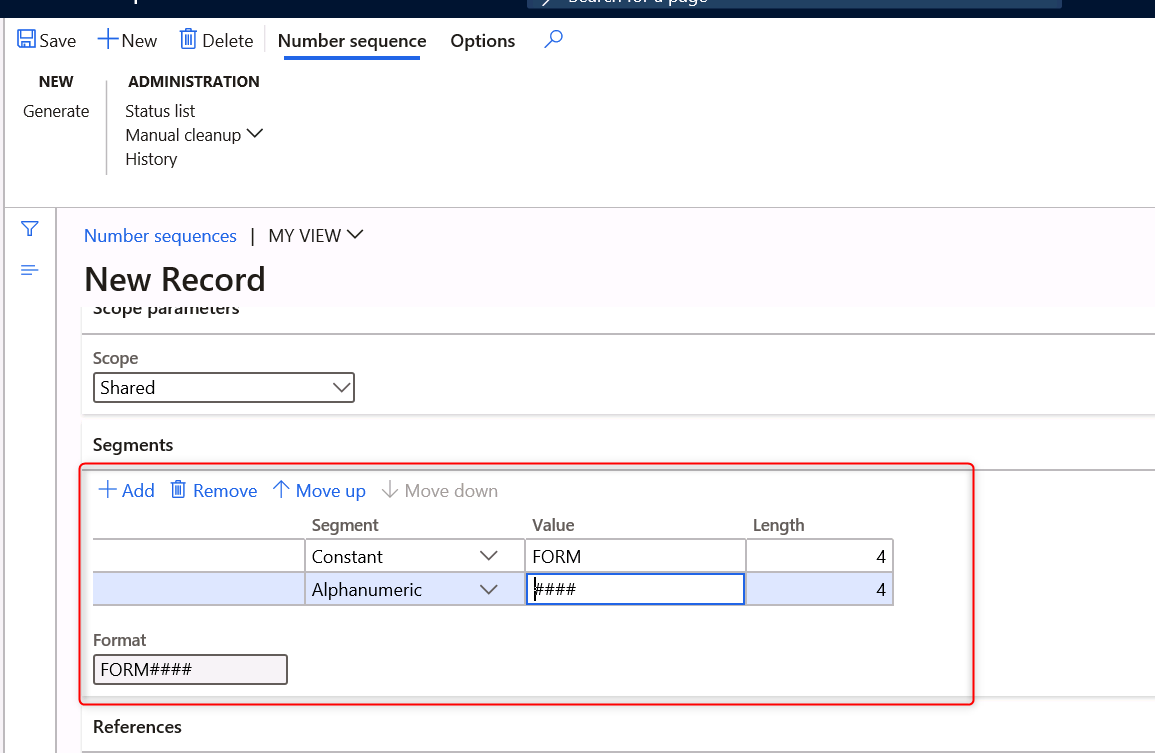Click Length cell of Constant row
Viewport: 1155px width, 753px height.
(x=819, y=556)
